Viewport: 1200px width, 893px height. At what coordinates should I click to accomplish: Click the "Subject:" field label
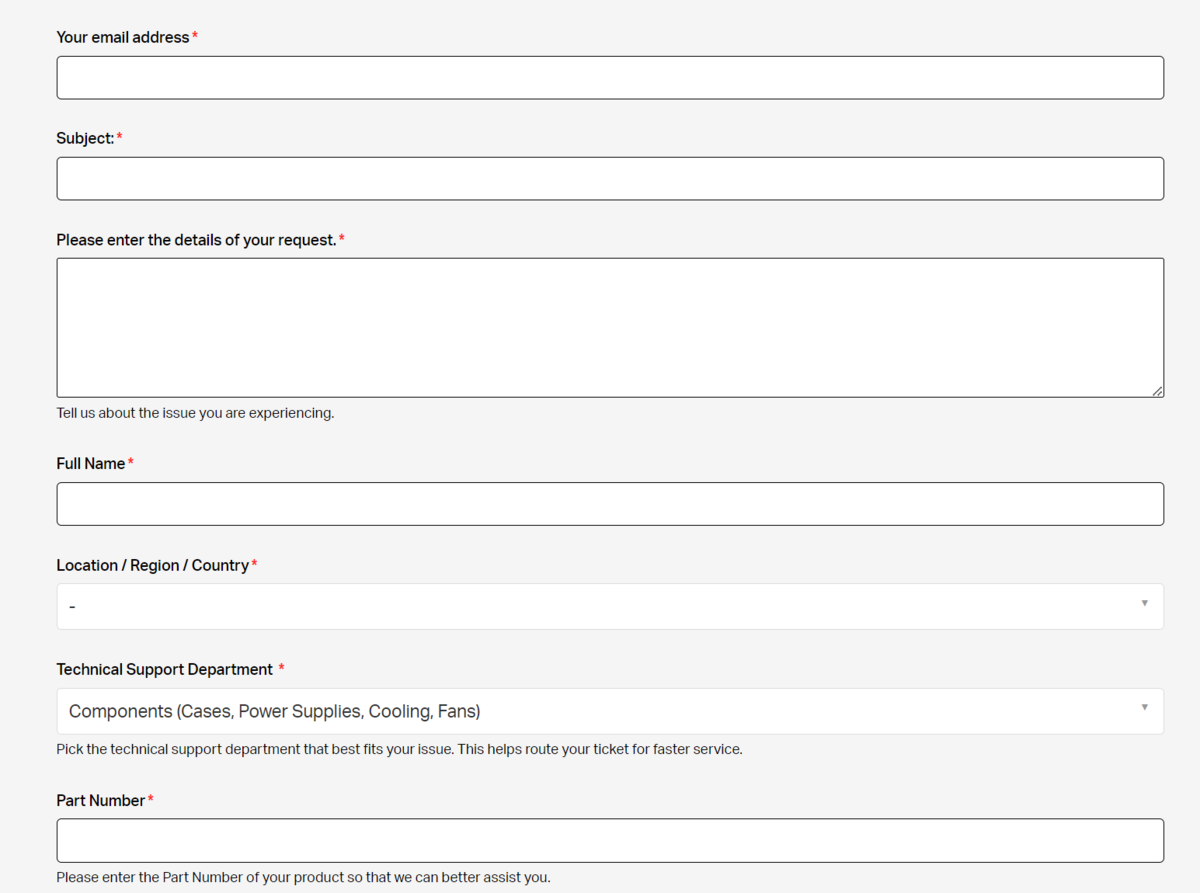pos(86,138)
